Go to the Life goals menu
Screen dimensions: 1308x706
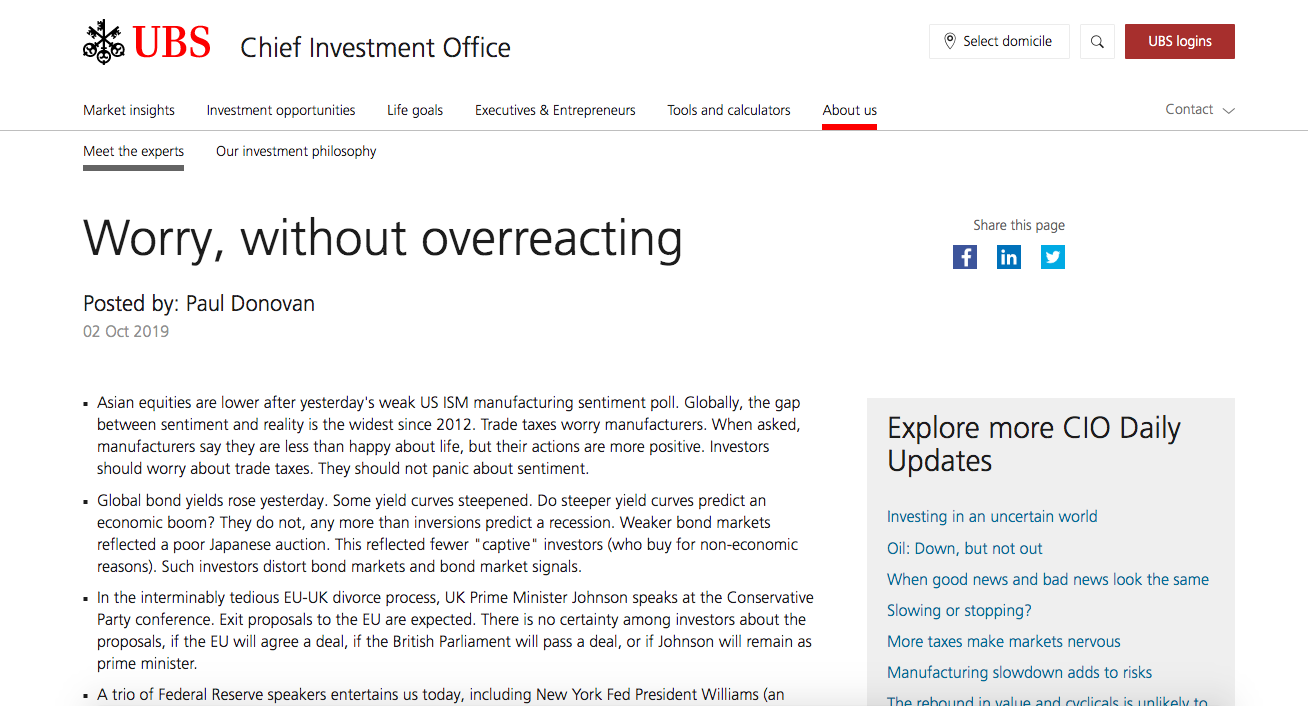coord(415,110)
